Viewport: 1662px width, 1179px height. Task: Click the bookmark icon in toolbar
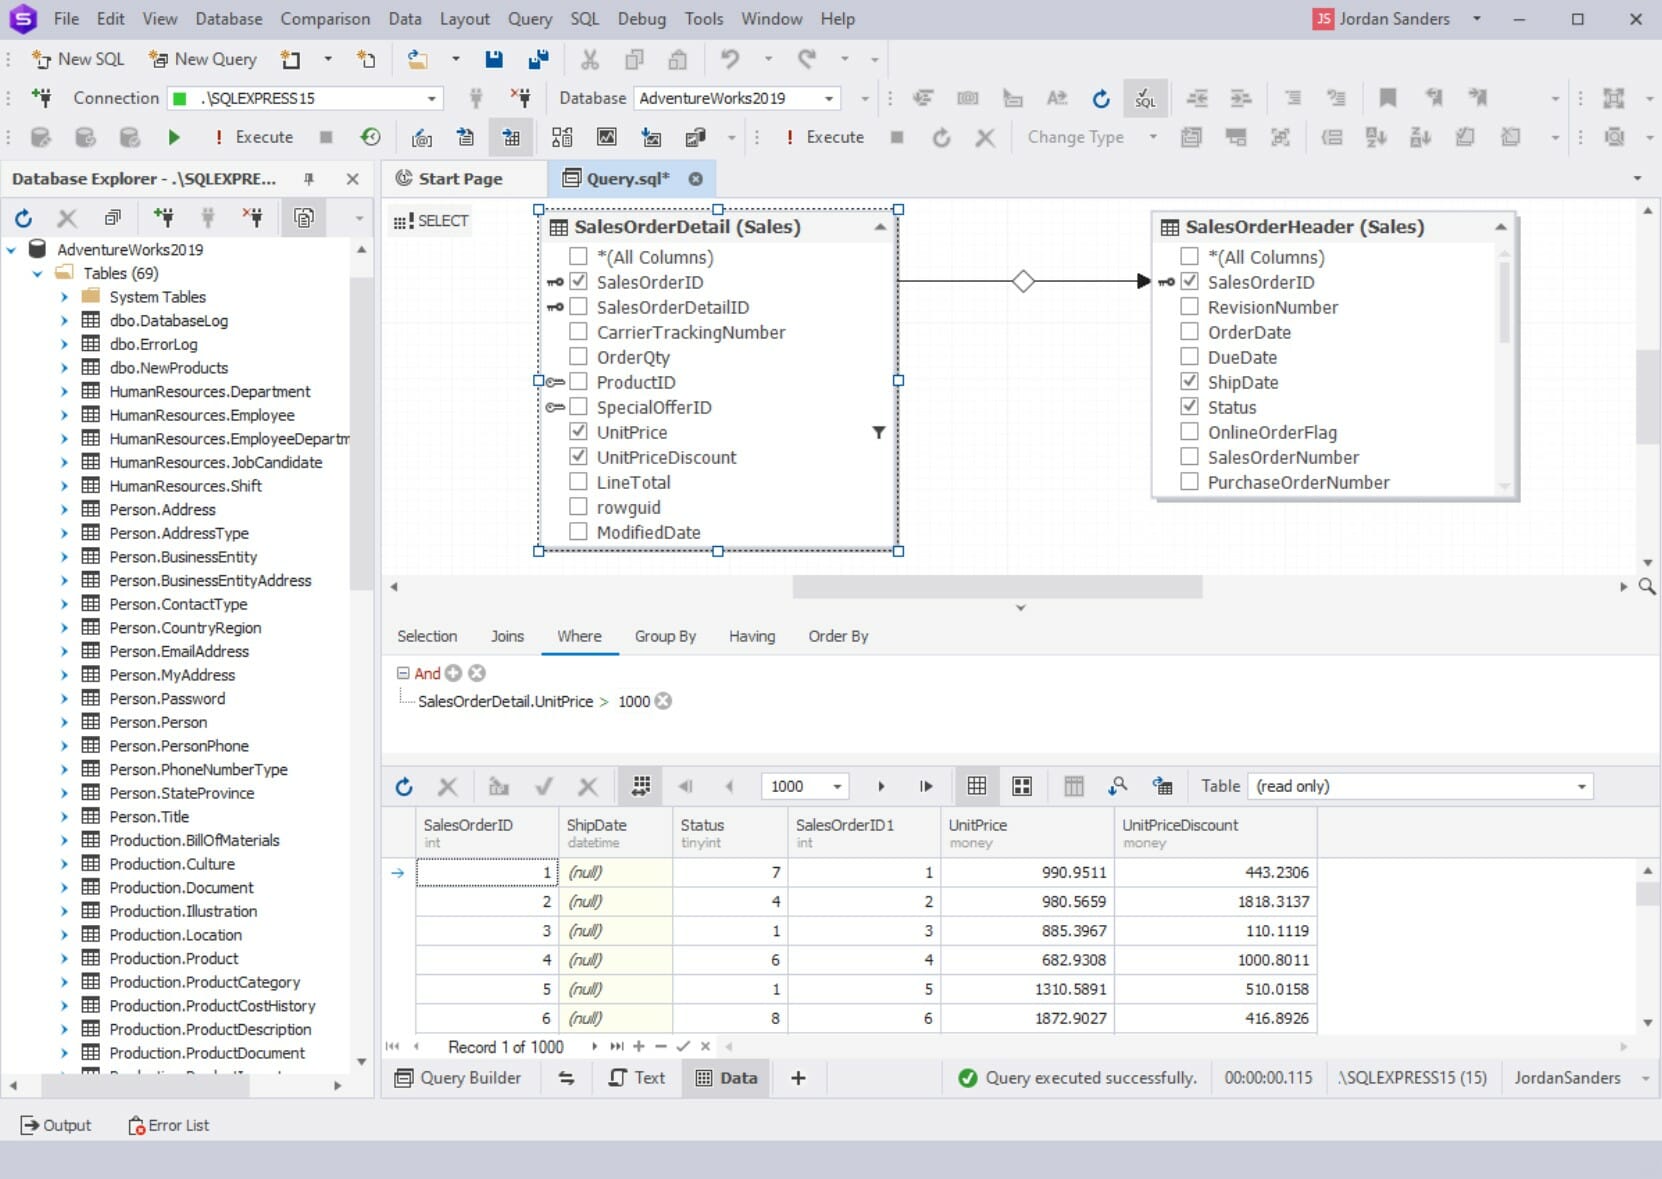click(1388, 98)
